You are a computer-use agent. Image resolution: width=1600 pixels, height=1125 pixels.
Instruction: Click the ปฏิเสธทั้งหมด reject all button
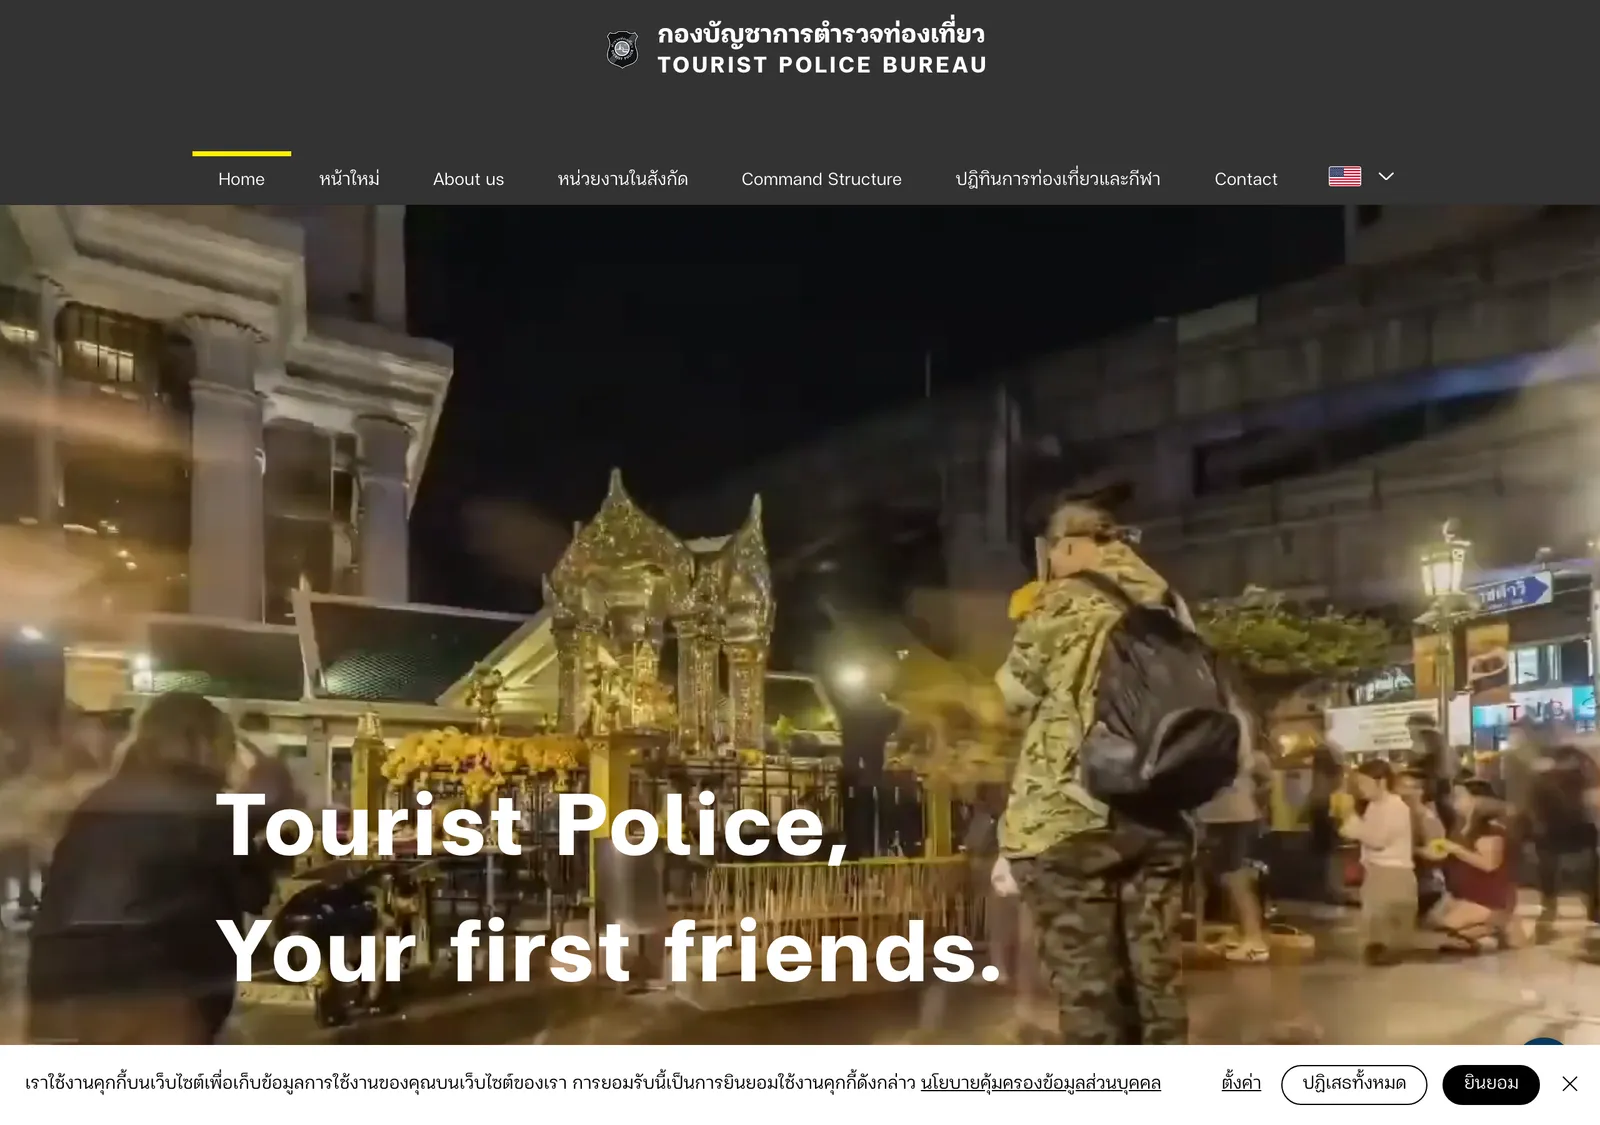[1353, 1084]
